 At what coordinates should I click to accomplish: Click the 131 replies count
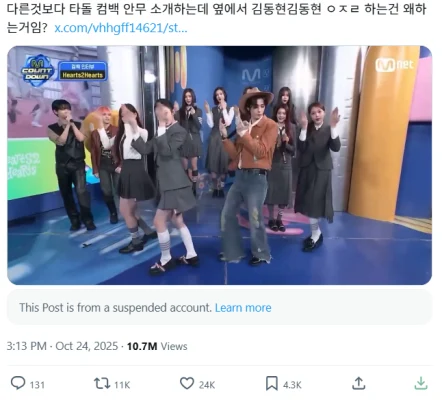click(37, 385)
